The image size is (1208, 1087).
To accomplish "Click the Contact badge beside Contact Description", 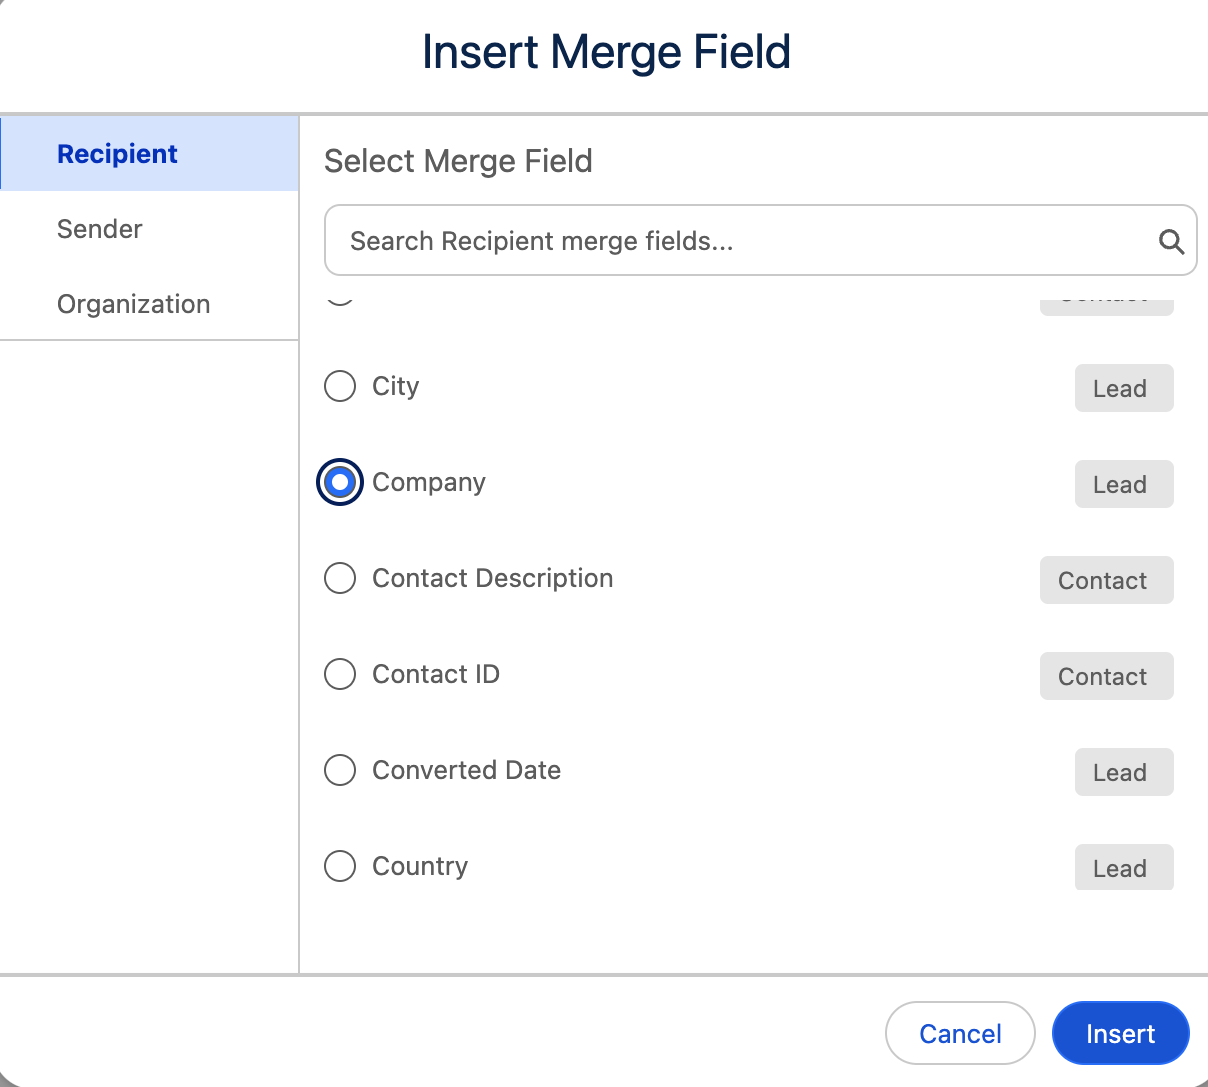I will point(1106,580).
